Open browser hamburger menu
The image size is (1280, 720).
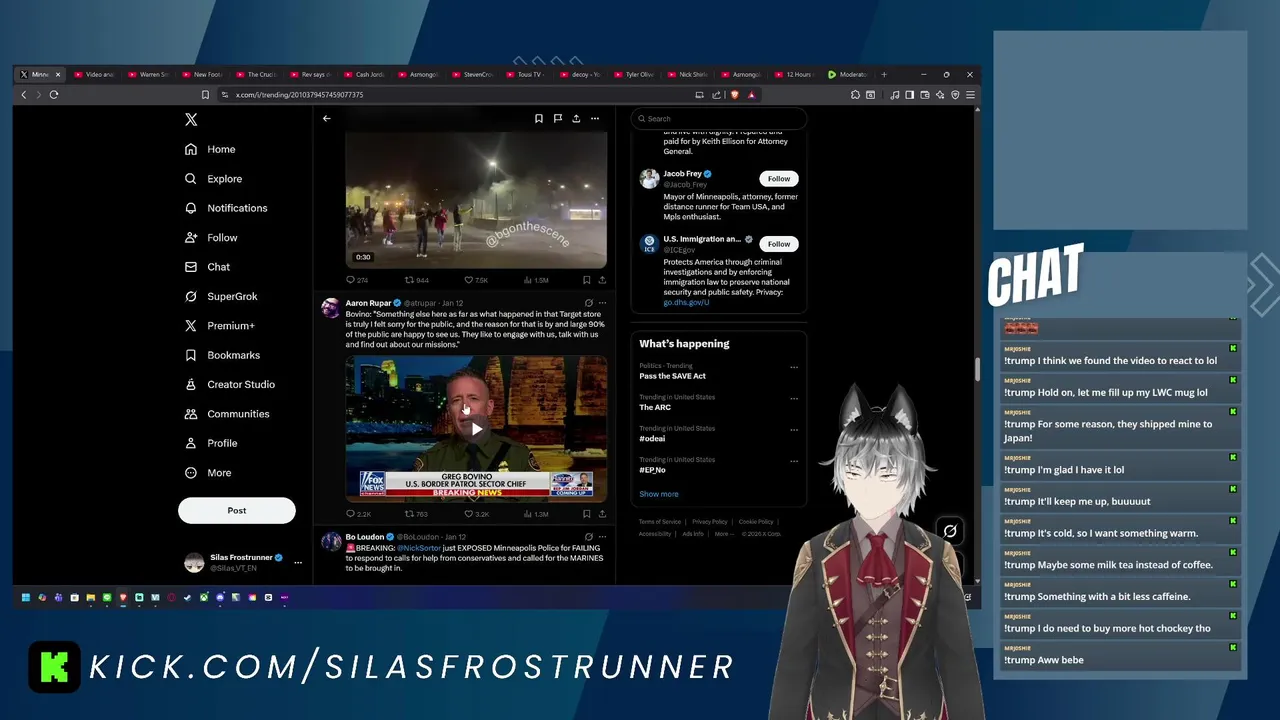click(970, 95)
